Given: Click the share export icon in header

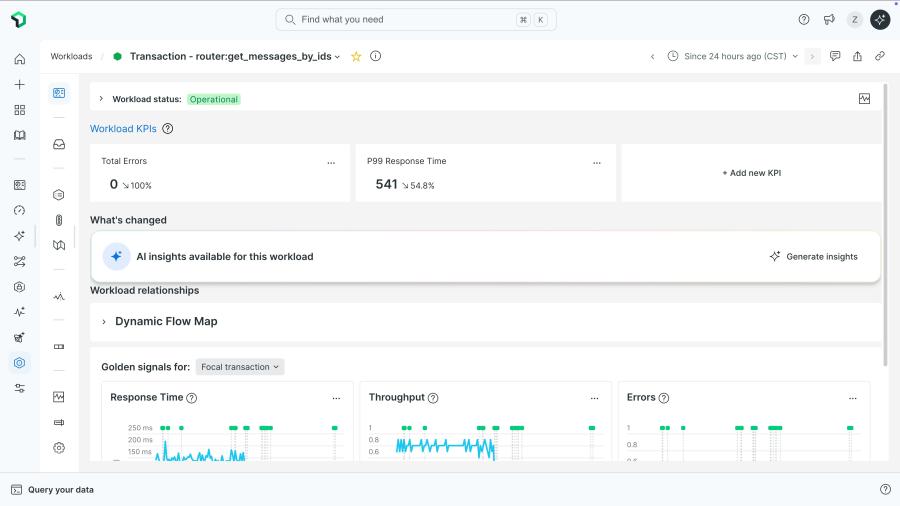Looking at the screenshot, I should 857,56.
